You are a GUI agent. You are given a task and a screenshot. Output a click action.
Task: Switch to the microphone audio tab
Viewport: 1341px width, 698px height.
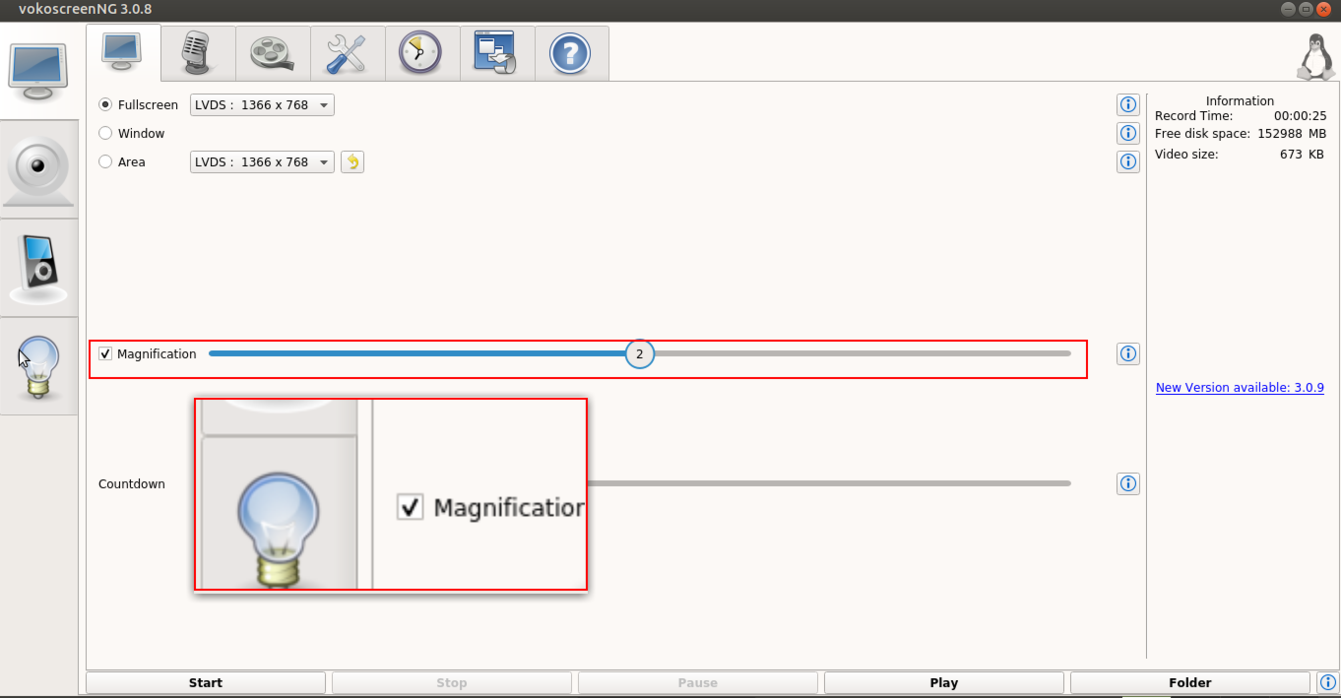click(x=198, y=53)
